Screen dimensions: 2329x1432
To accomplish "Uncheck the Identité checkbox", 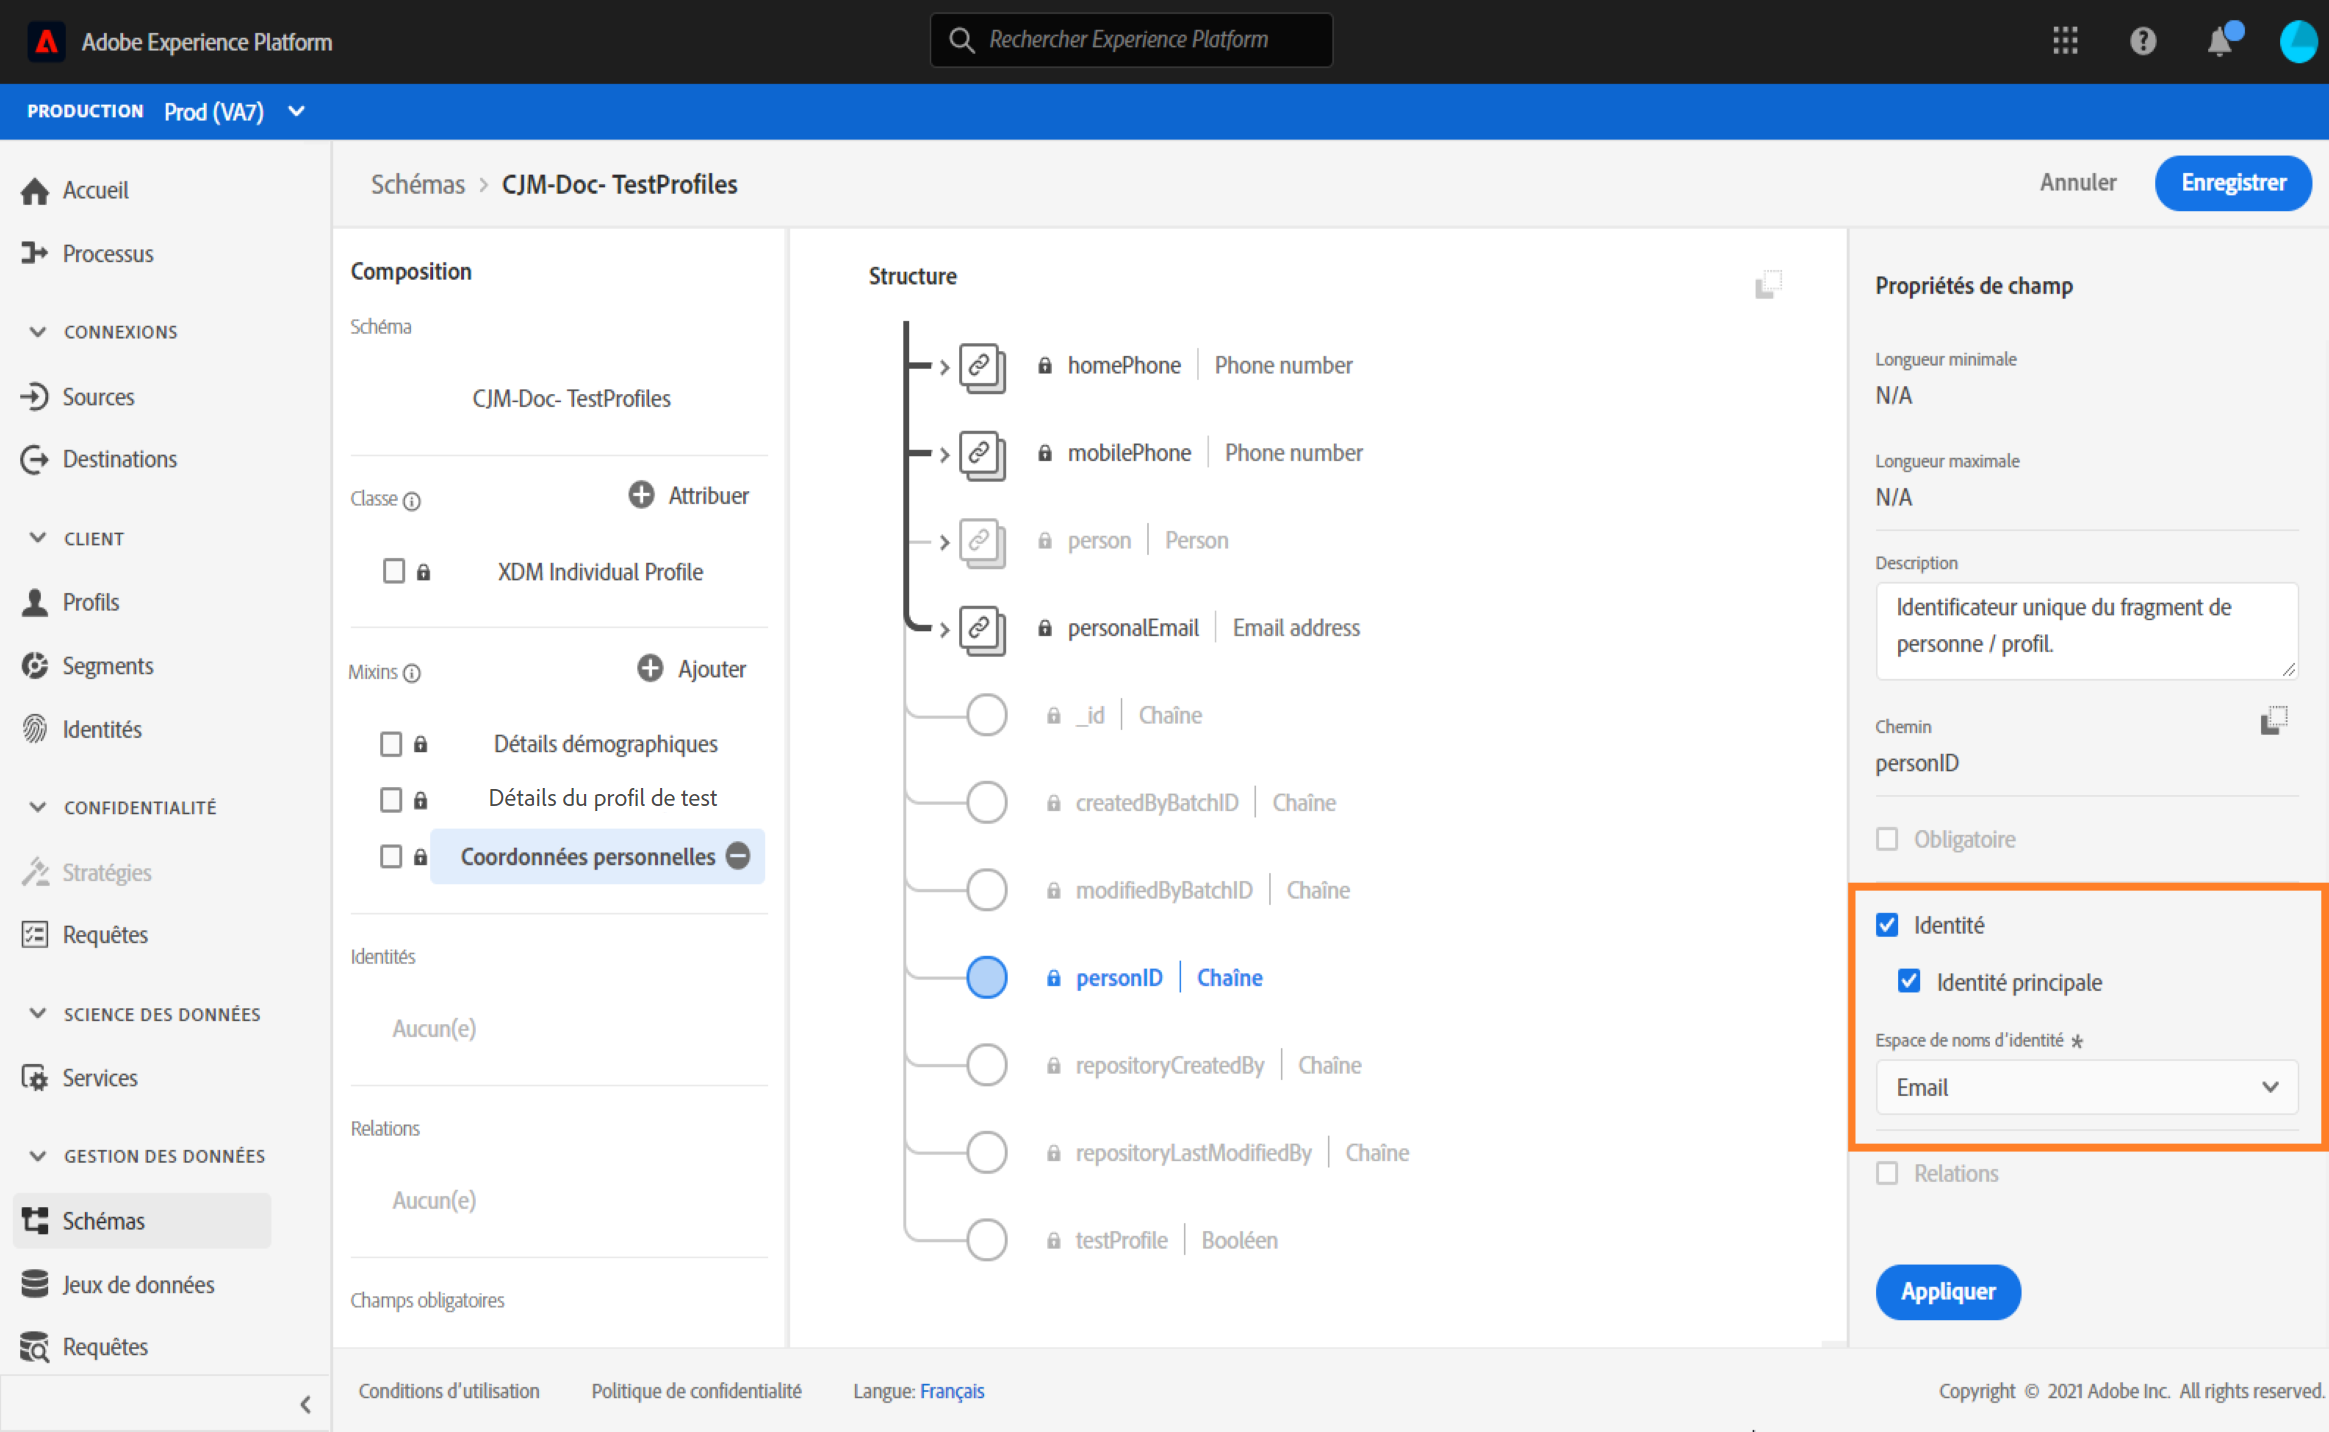I will tap(1887, 925).
